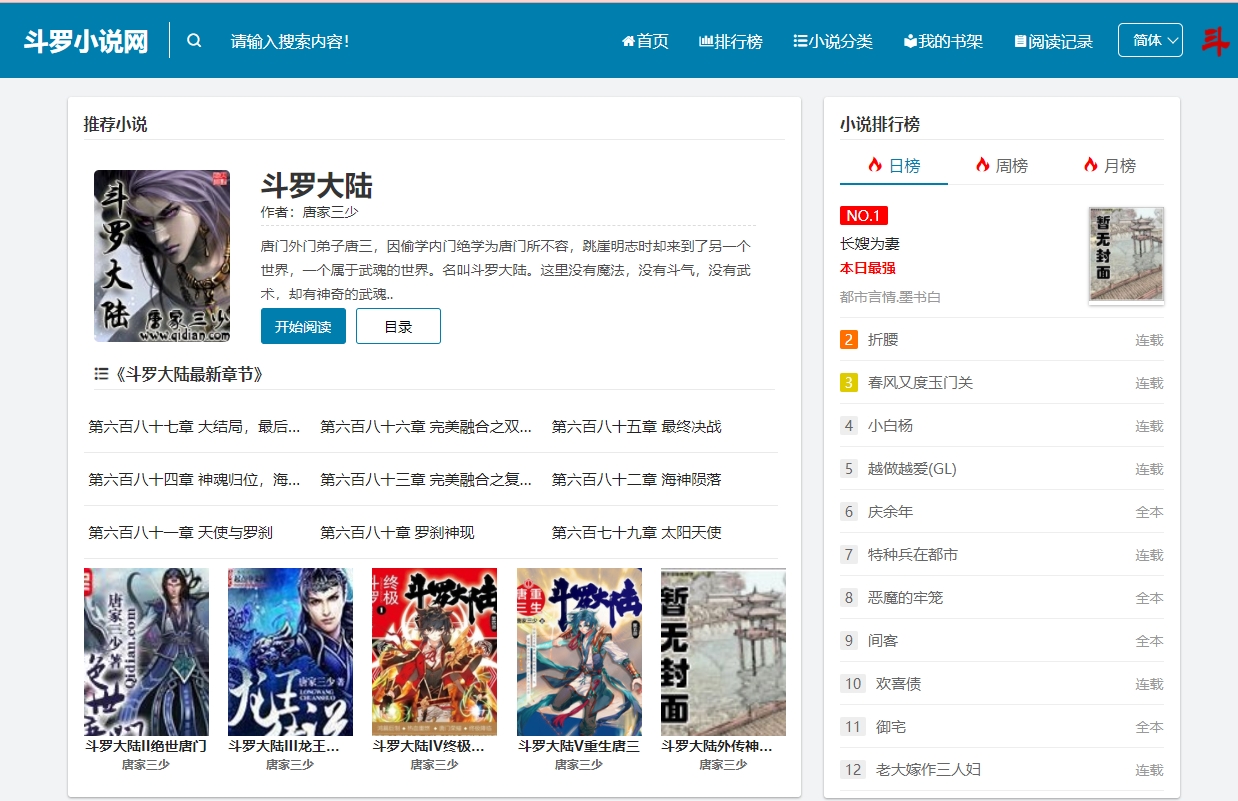The image size is (1238, 801).
Task: Click the 都市言情,墨书白 category text
Action: pyautogui.click(x=890, y=297)
